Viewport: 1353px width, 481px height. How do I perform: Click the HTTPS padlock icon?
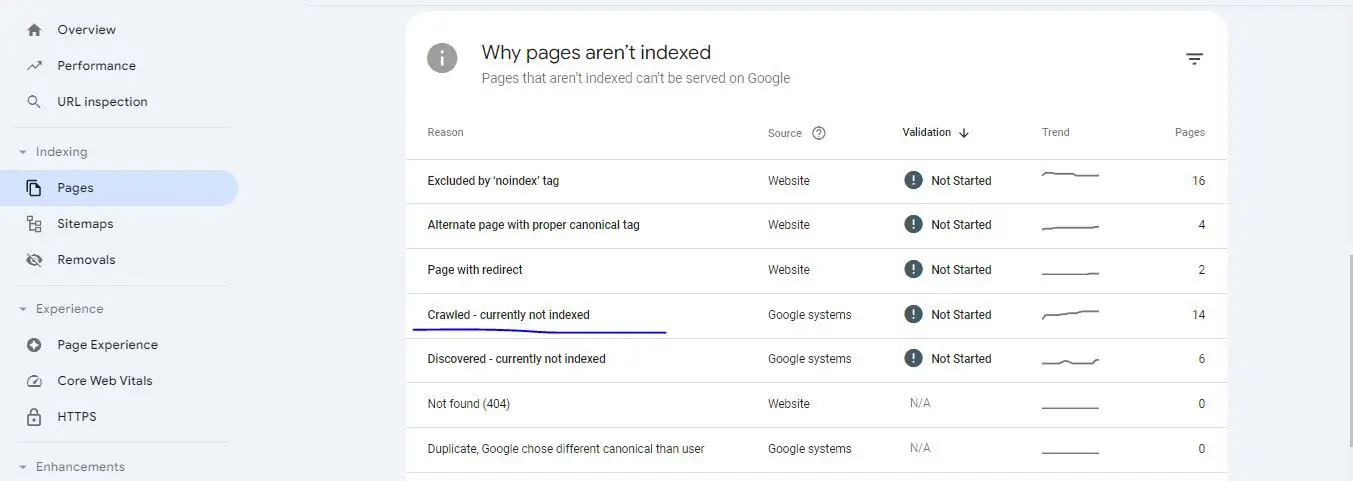click(34, 417)
